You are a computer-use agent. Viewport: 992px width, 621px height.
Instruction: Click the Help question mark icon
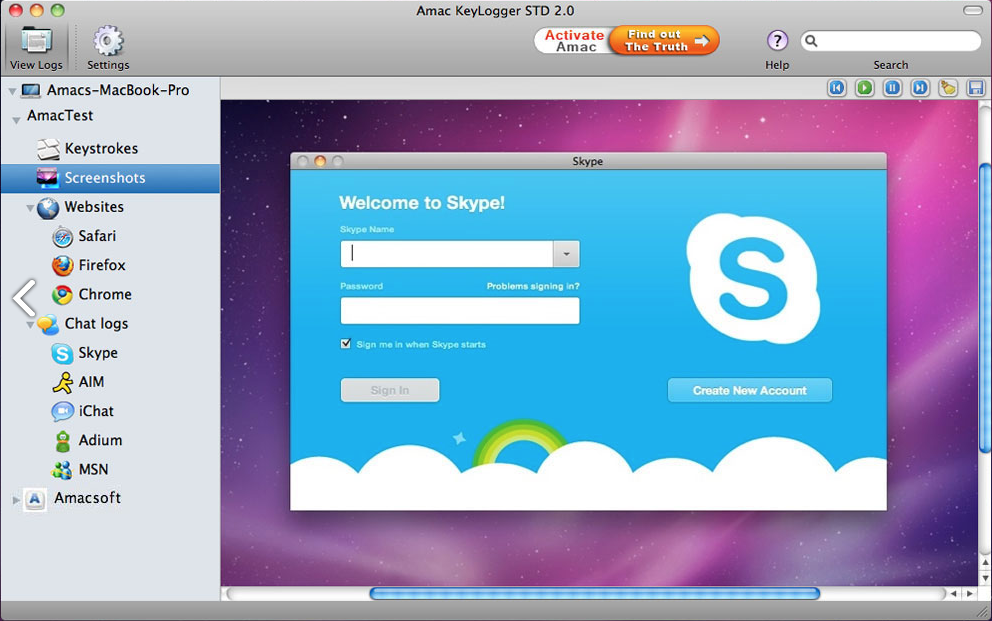tap(777, 41)
